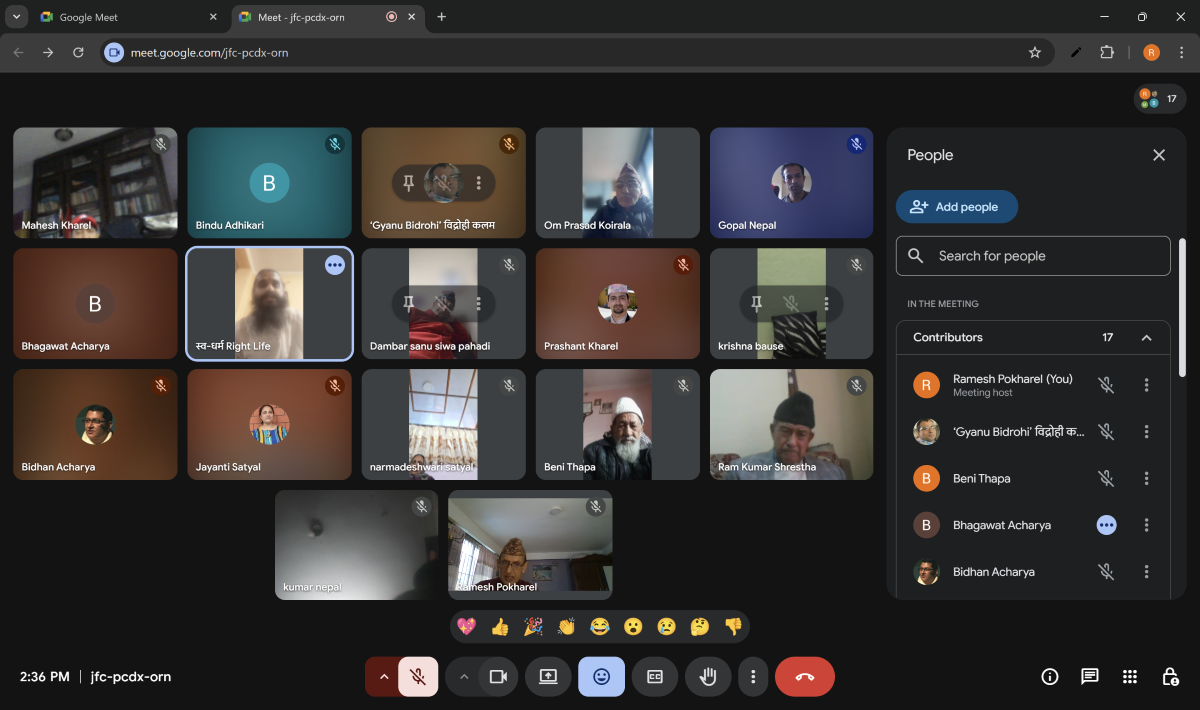Leave the call with red button
The height and width of the screenshot is (710, 1200).
(804, 677)
